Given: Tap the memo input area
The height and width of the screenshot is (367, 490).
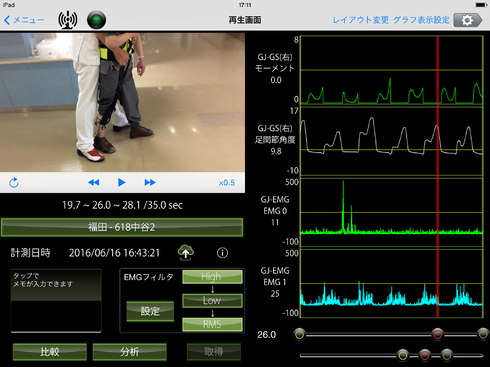Looking at the screenshot, I should point(56,301).
